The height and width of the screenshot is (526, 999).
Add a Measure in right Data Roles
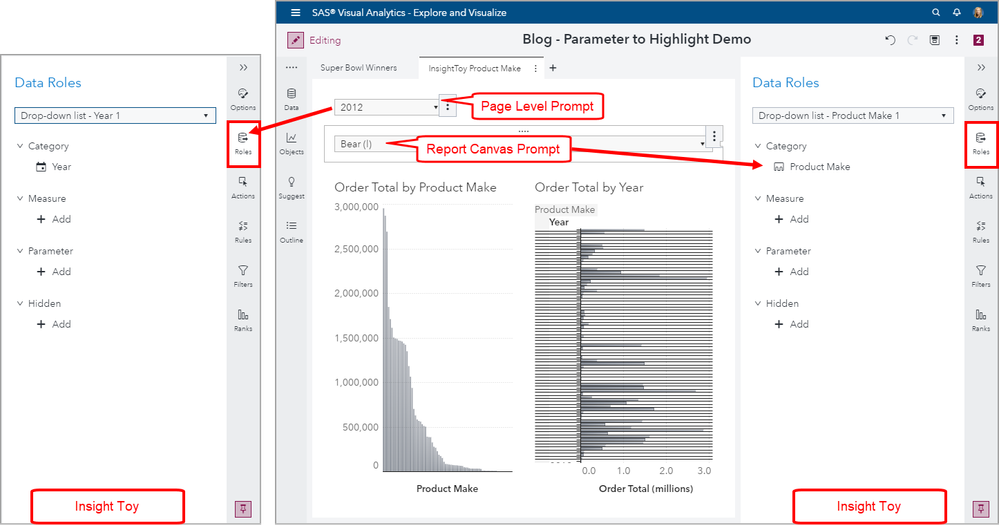[x=791, y=219]
